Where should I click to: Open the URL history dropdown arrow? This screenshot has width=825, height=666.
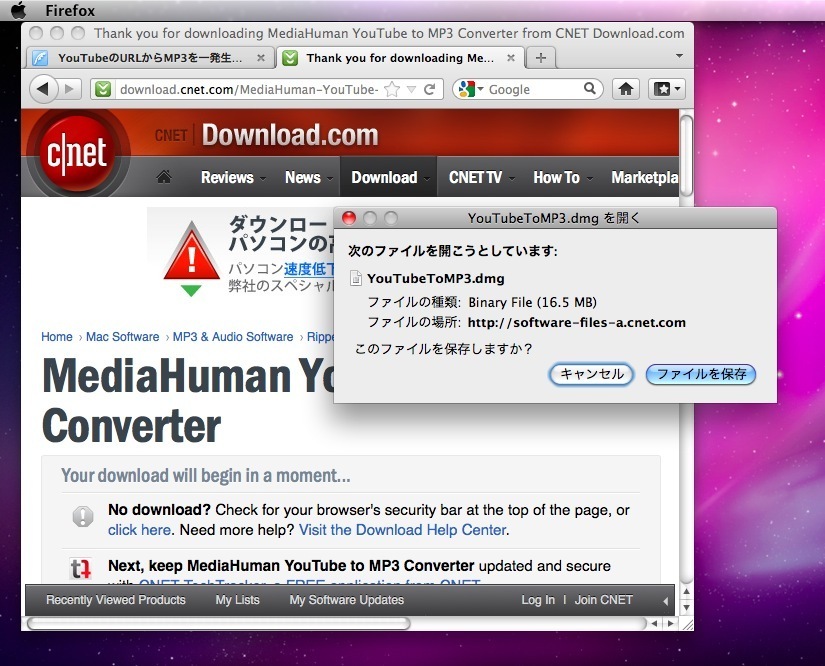pos(411,90)
